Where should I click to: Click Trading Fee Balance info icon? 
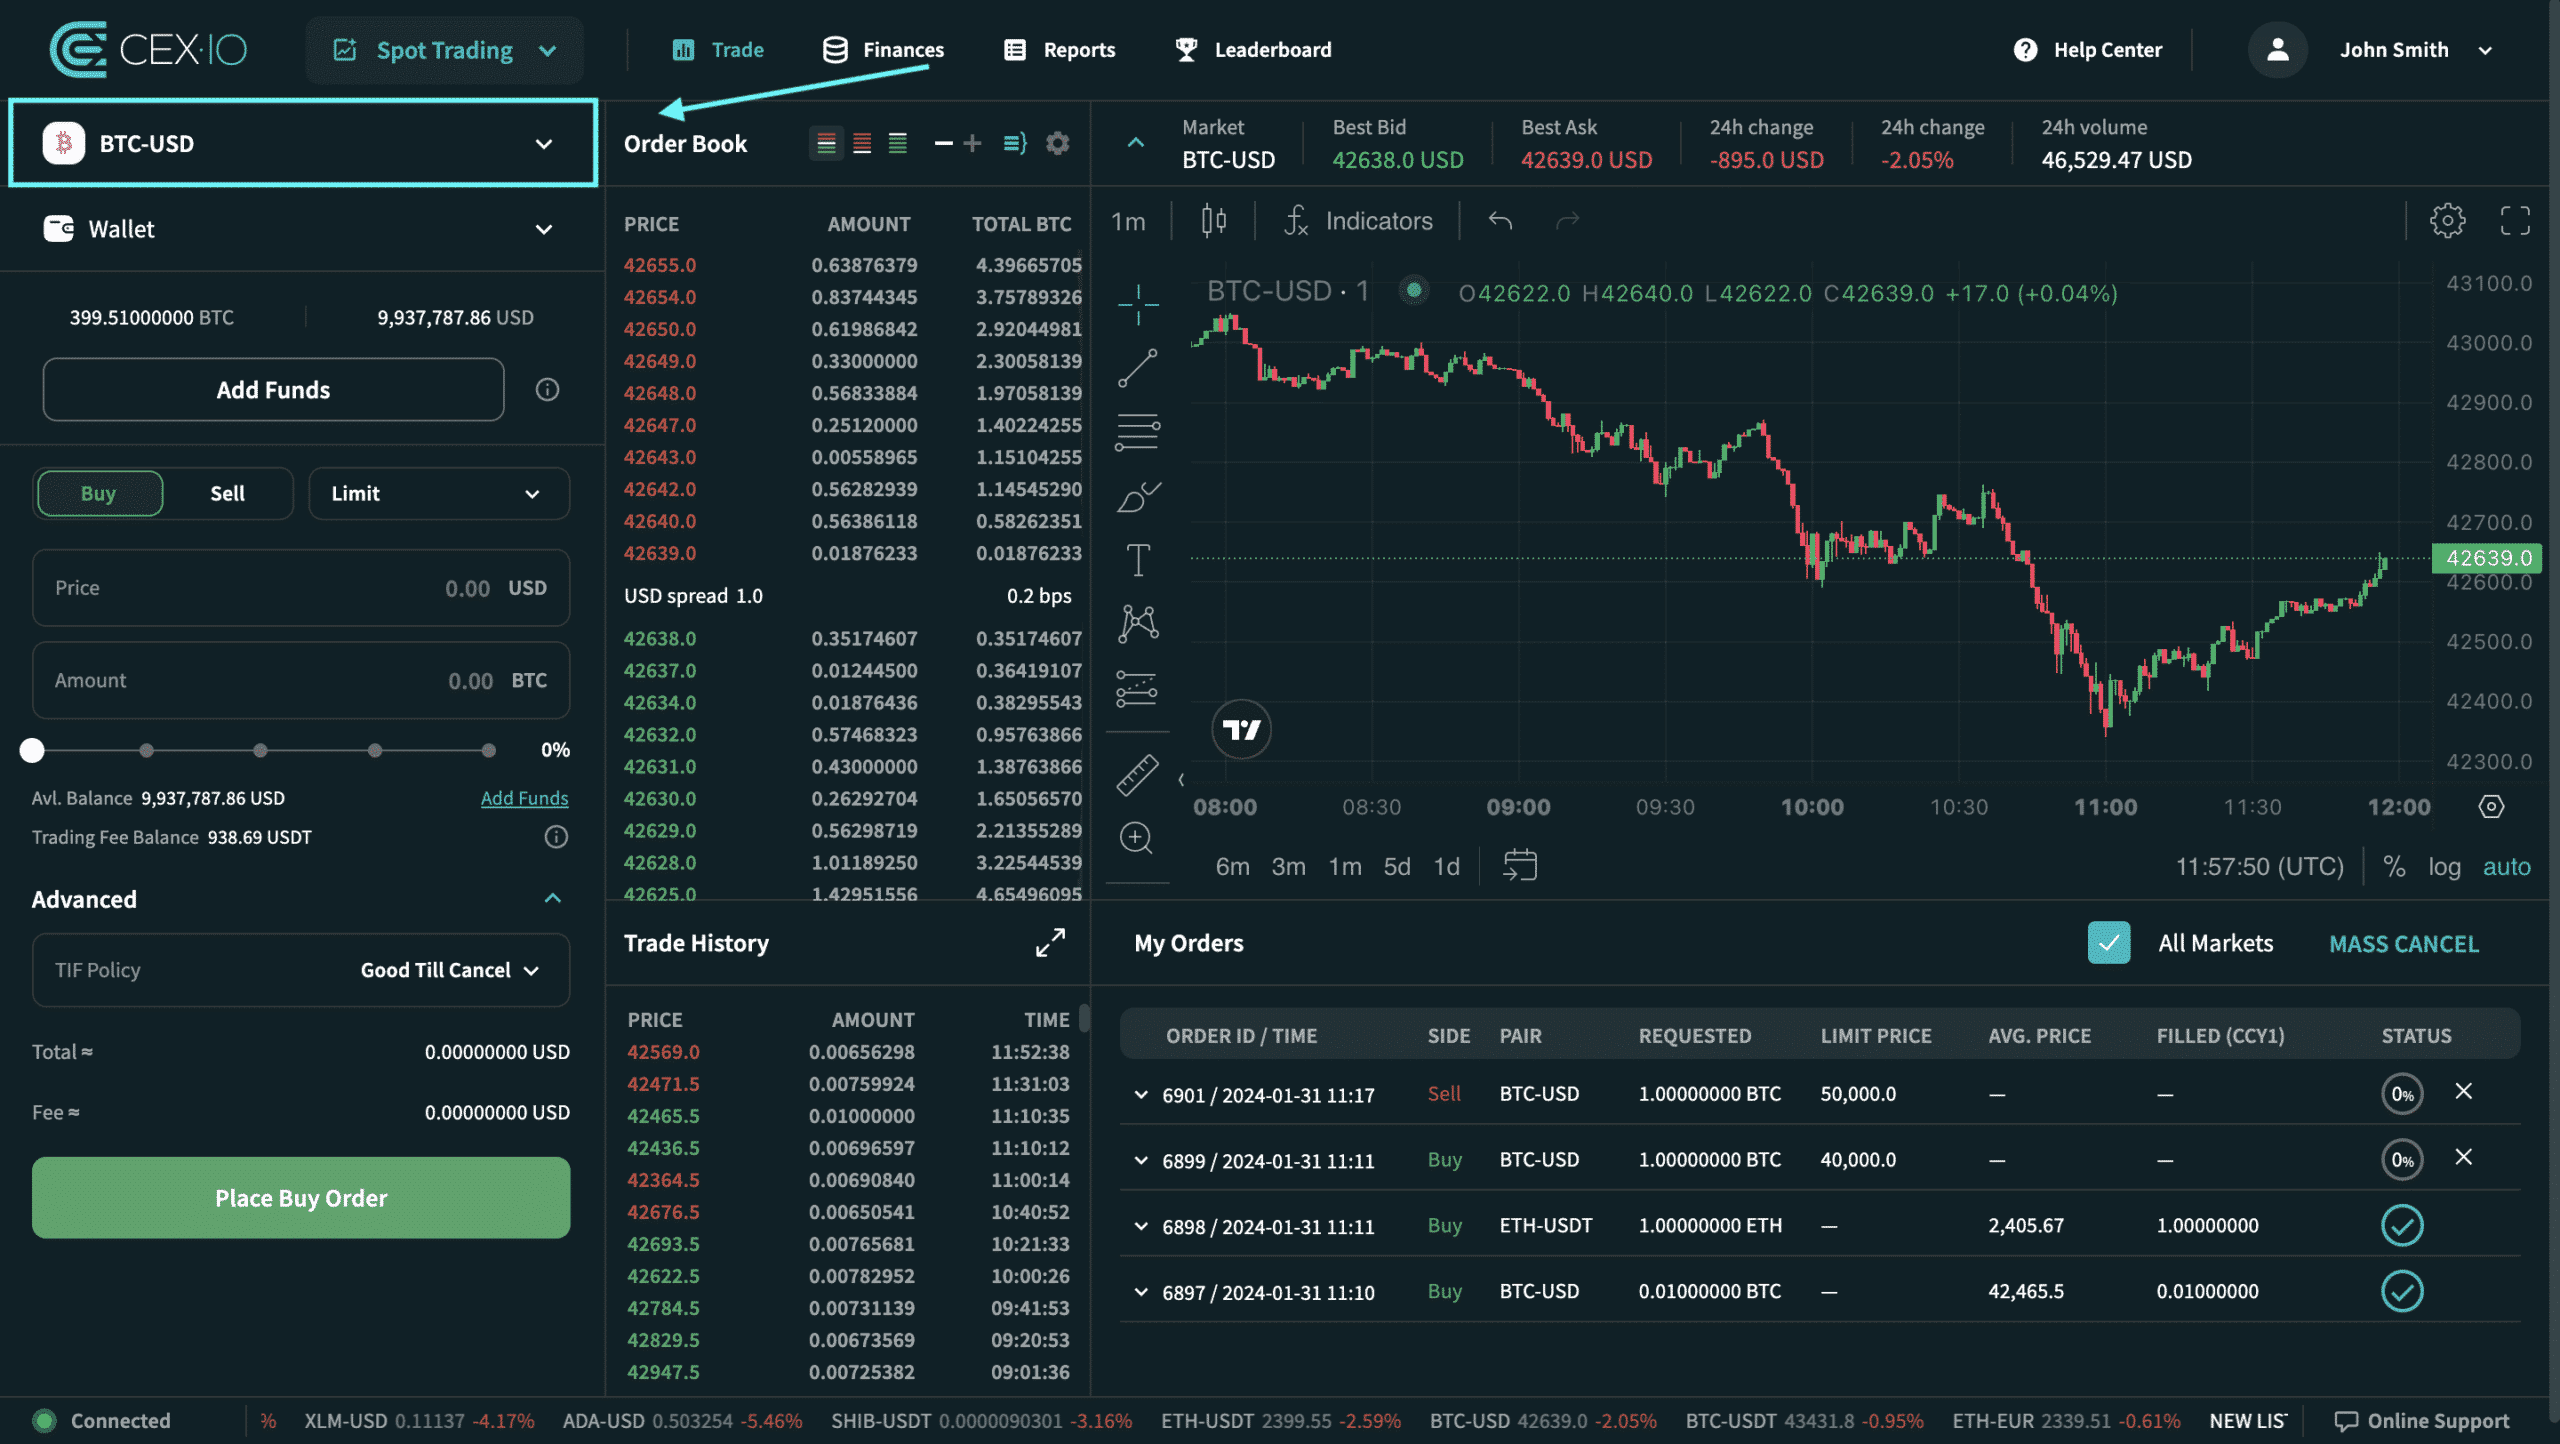point(556,837)
